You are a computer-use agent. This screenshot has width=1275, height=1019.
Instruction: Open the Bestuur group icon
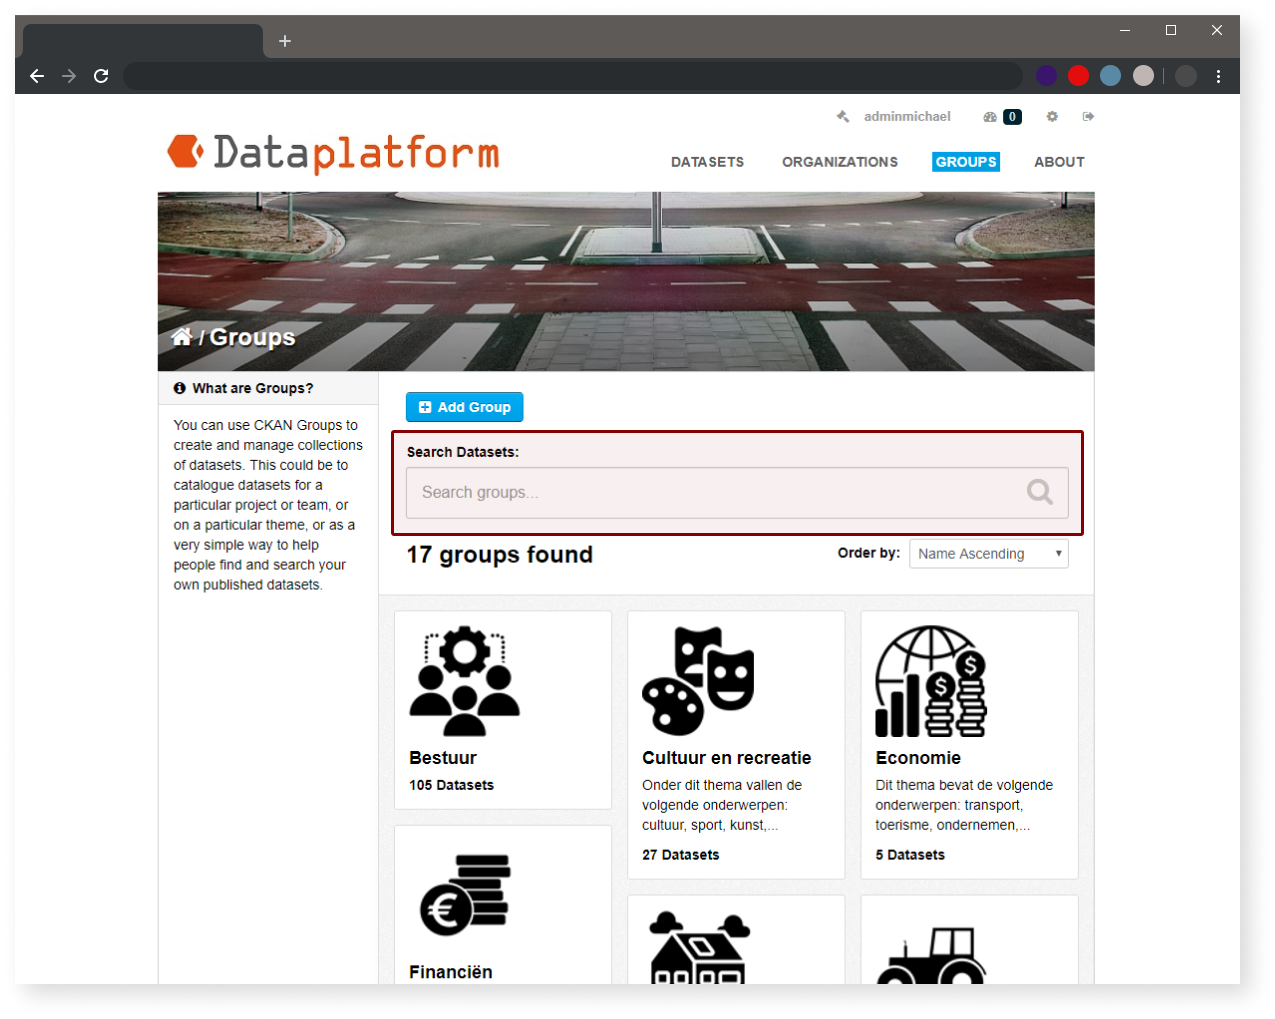(465, 681)
